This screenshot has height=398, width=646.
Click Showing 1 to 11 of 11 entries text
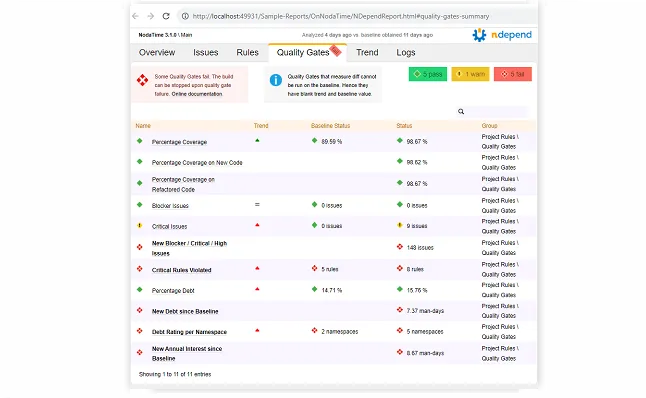click(x=175, y=375)
